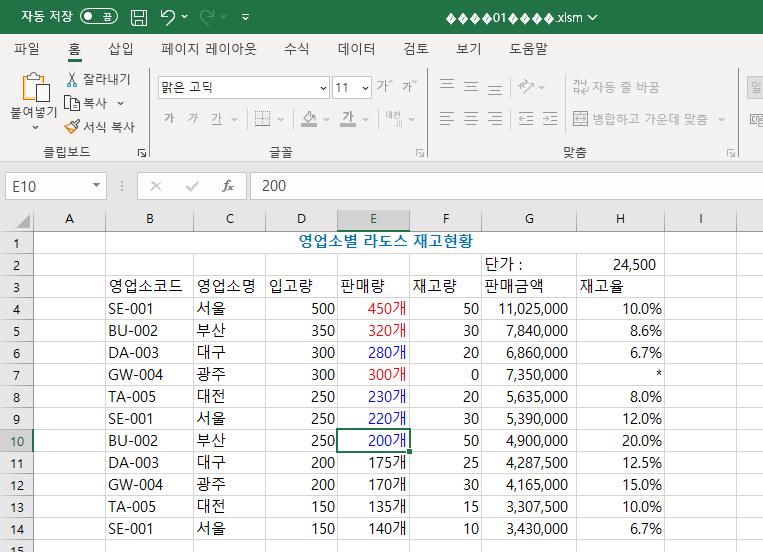The width and height of the screenshot is (763, 552).
Task: Select cell G4 containing 11,025,000
Action: [x=528, y=309]
